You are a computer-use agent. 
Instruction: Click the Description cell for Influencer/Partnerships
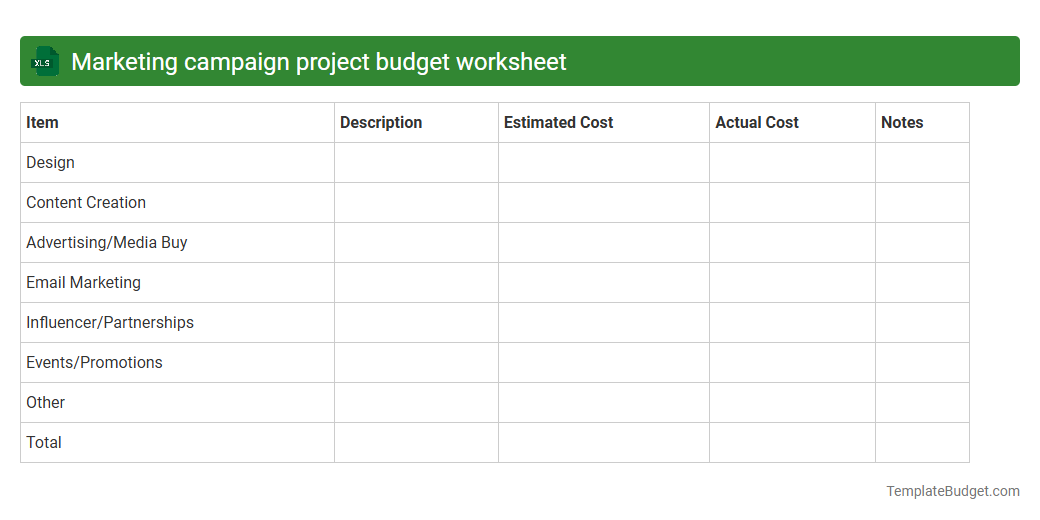417,322
